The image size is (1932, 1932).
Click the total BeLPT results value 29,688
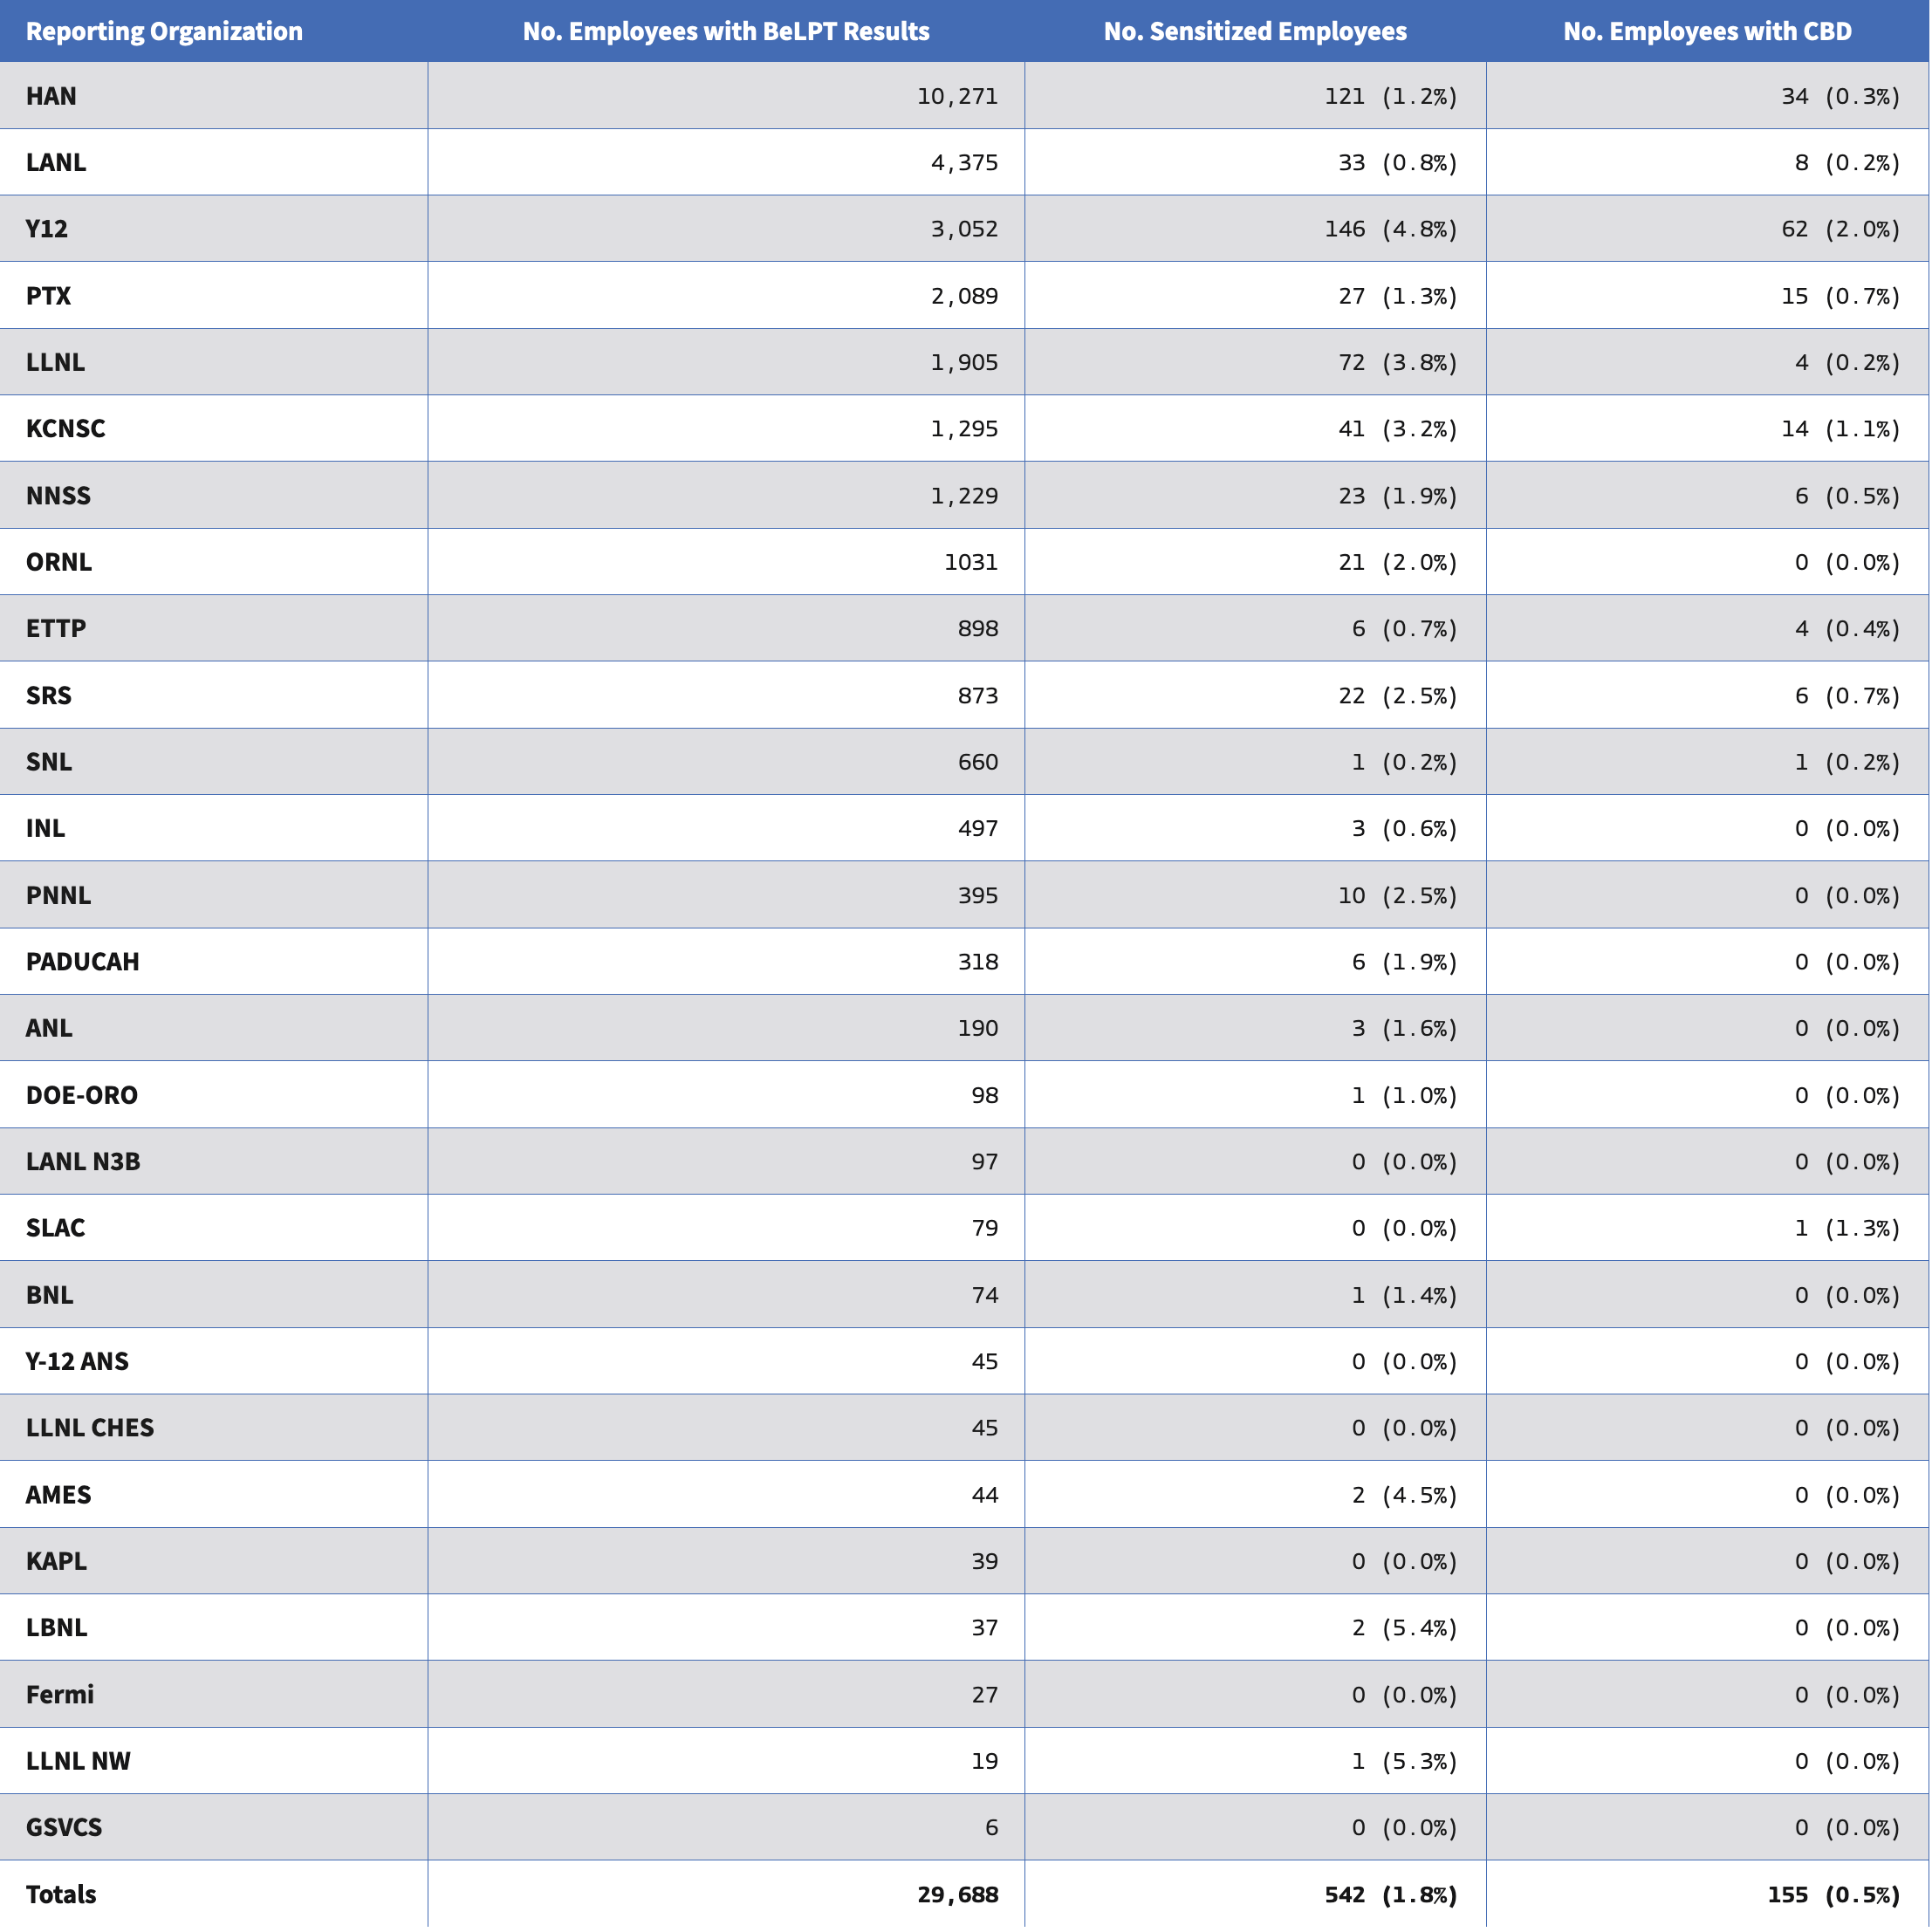point(957,1894)
